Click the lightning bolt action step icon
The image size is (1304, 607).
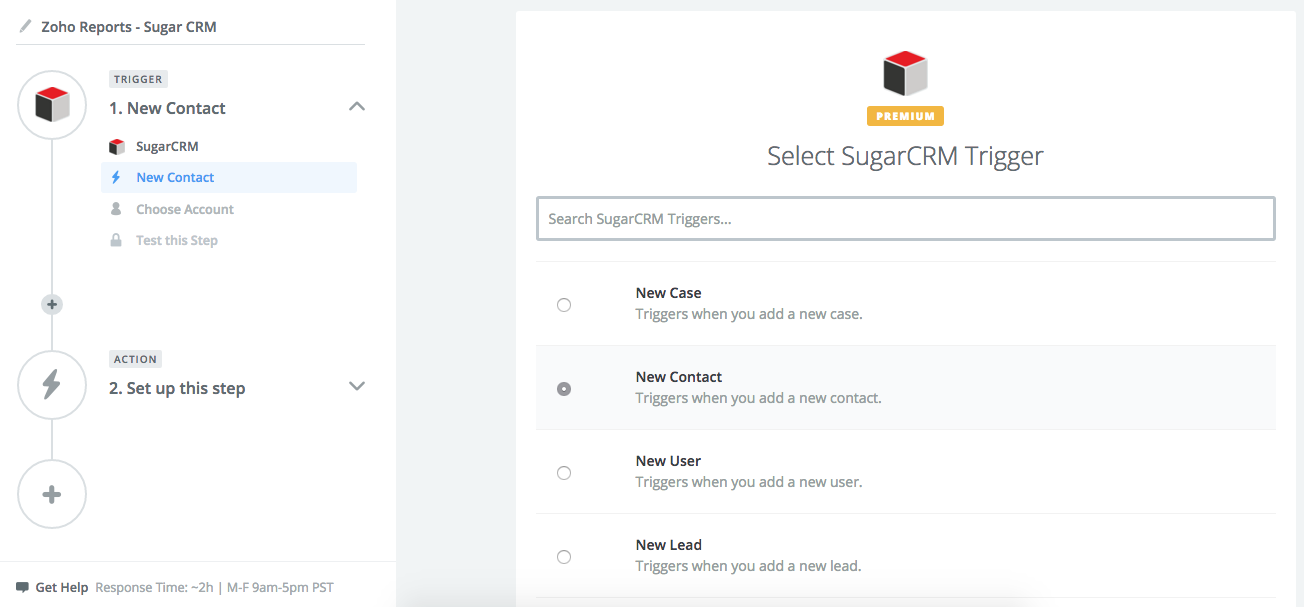pos(52,385)
